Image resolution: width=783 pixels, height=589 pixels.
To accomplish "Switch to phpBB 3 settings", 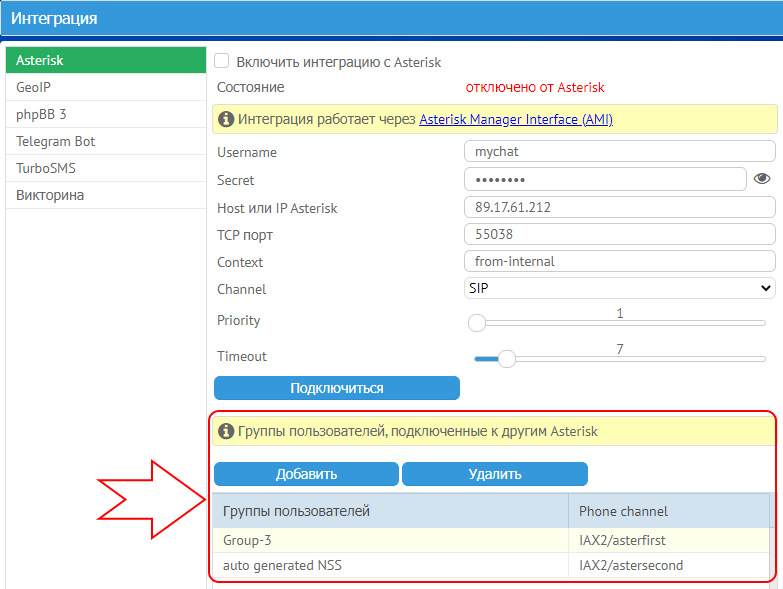I will pyautogui.click(x=103, y=115).
